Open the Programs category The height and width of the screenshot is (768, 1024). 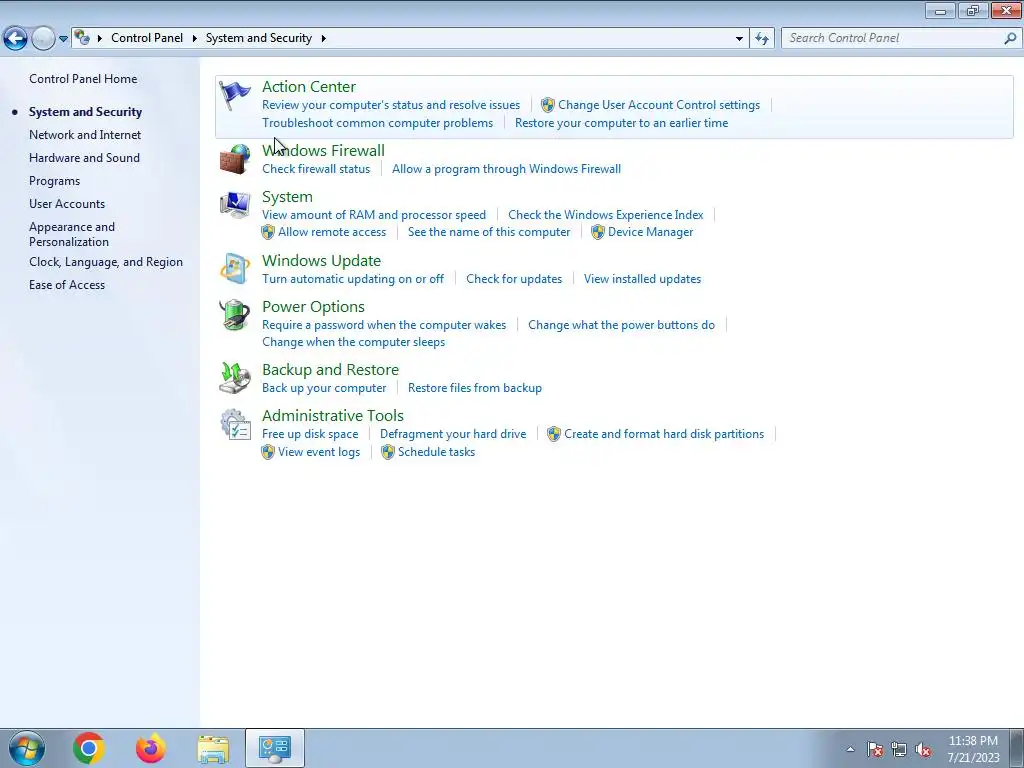pos(54,181)
